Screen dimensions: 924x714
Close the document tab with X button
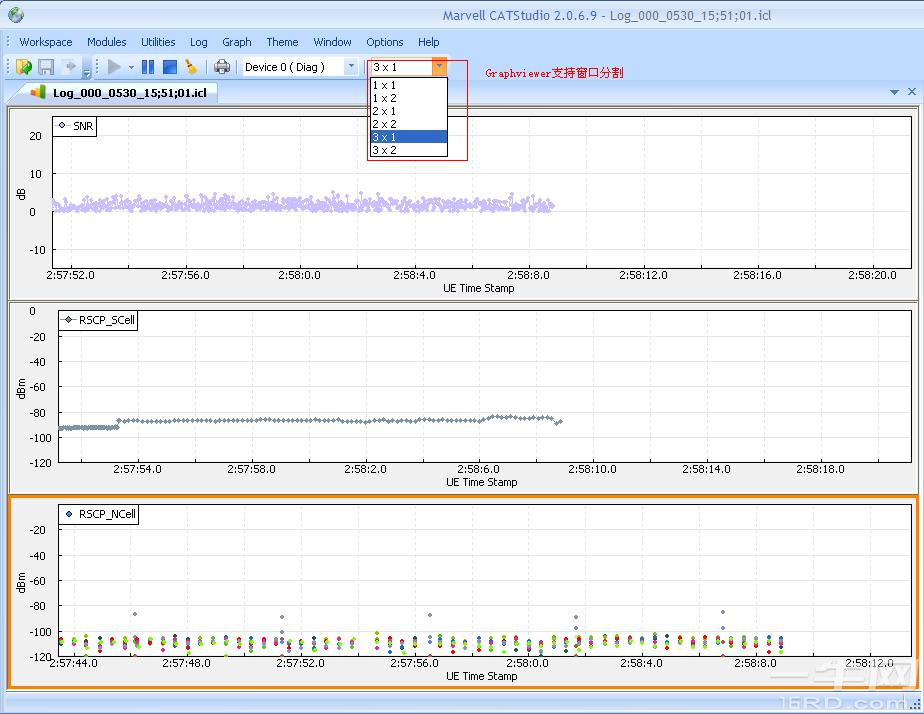pos(911,92)
